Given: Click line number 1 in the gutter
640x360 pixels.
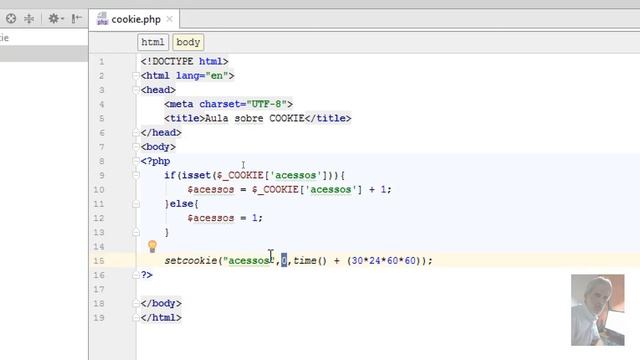Looking at the screenshot, I should pyautogui.click(x=102, y=62).
